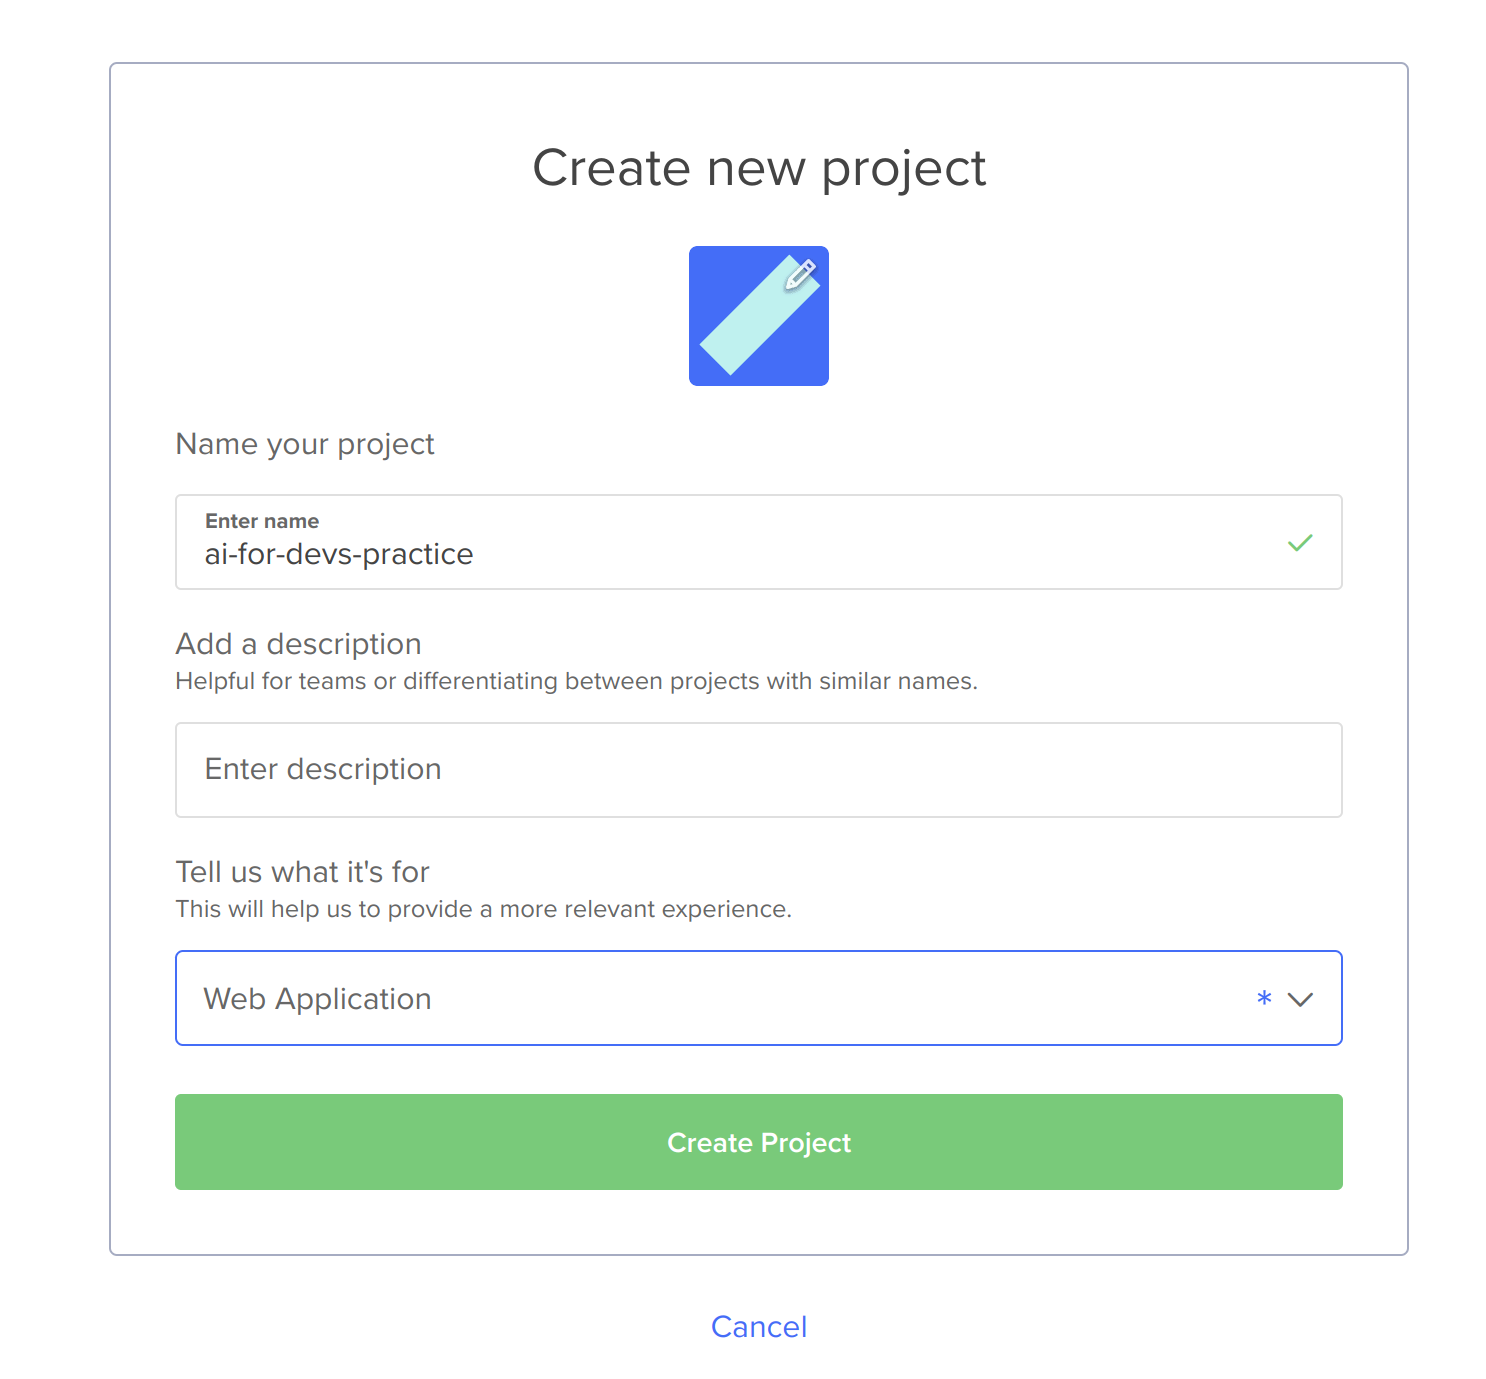1486x1379 pixels.
Task: Click the blue asterisk in purpose dropdown
Action: click(x=1264, y=998)
